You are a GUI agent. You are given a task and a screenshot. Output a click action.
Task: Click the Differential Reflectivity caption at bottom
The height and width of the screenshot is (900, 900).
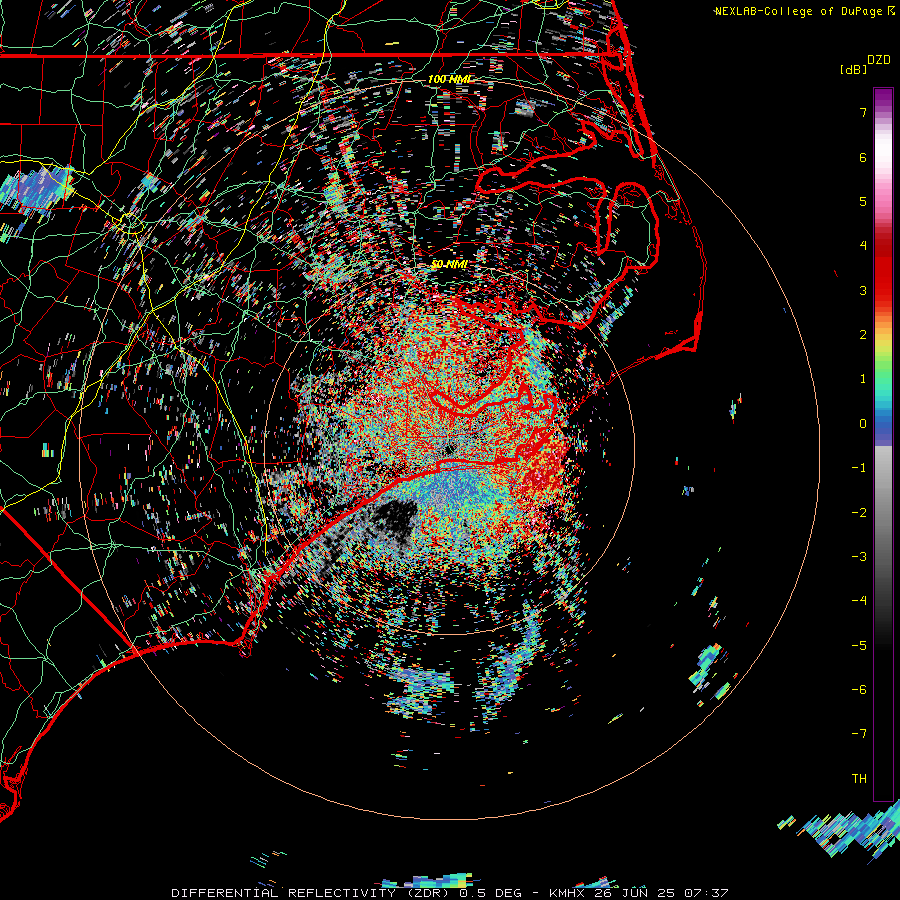pos(449,893)
